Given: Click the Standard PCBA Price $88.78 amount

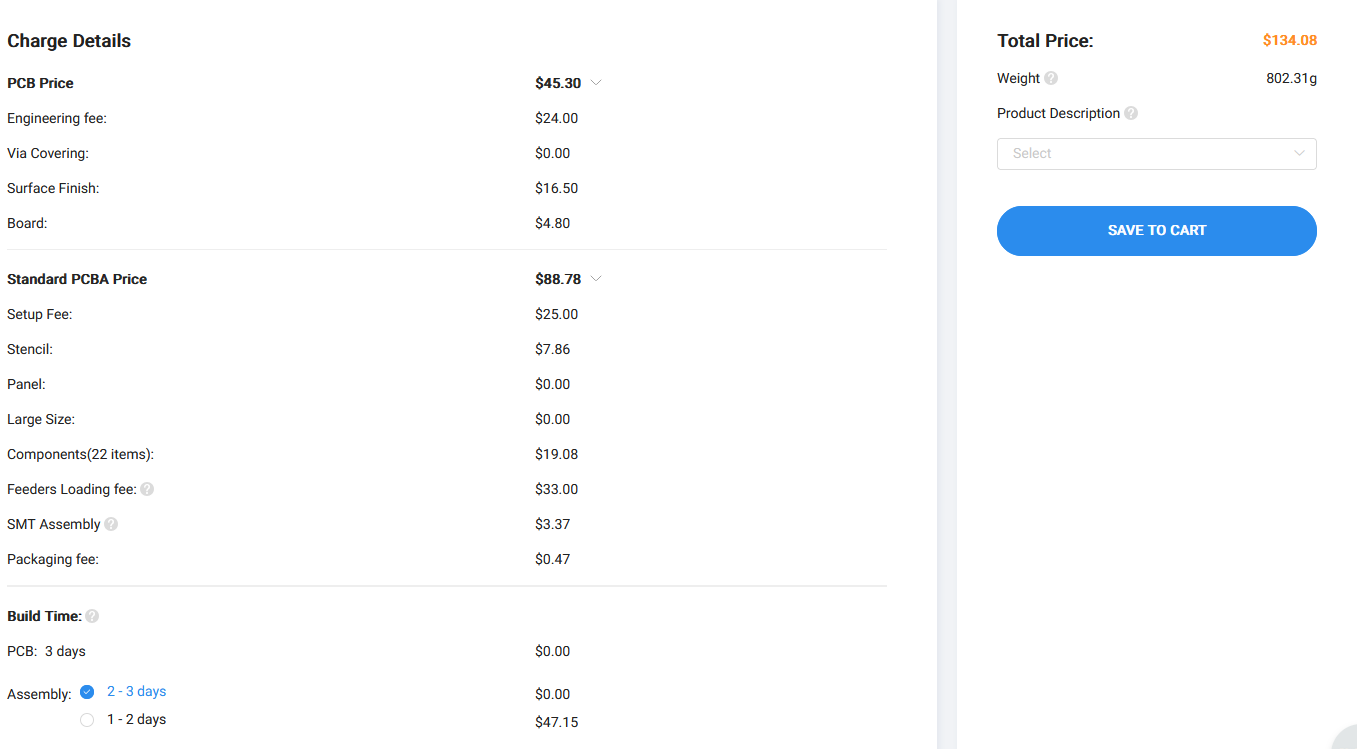Looking at the screenshot, I should (558, 279).
